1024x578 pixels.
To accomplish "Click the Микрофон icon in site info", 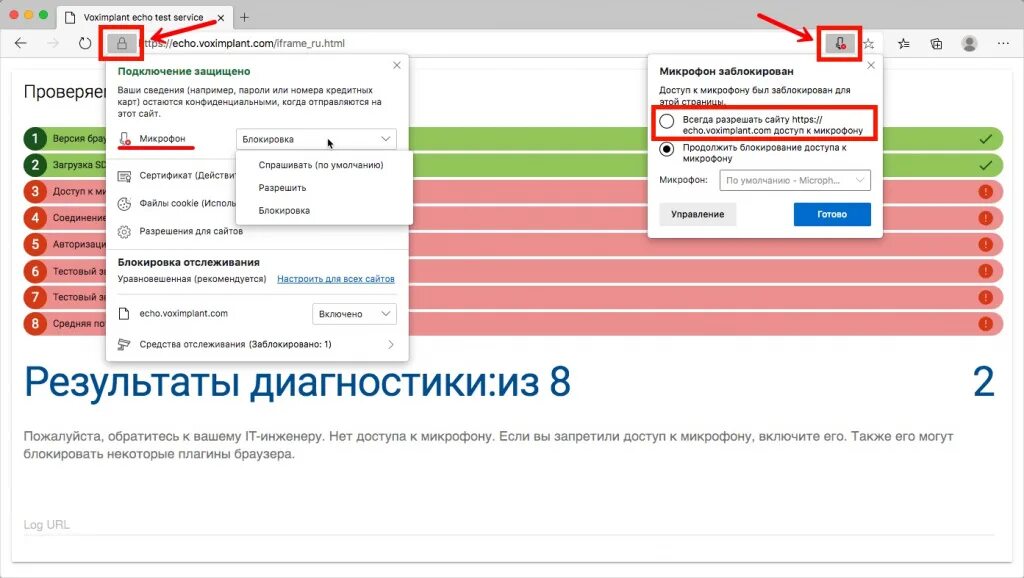I will click(125, 139).
